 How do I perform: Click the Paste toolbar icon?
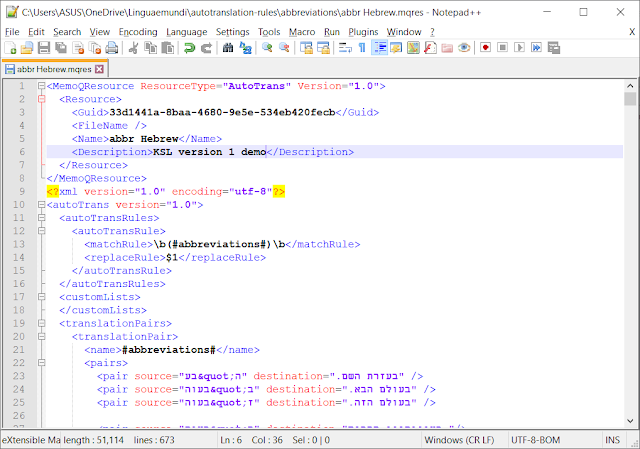coord(167,48)
